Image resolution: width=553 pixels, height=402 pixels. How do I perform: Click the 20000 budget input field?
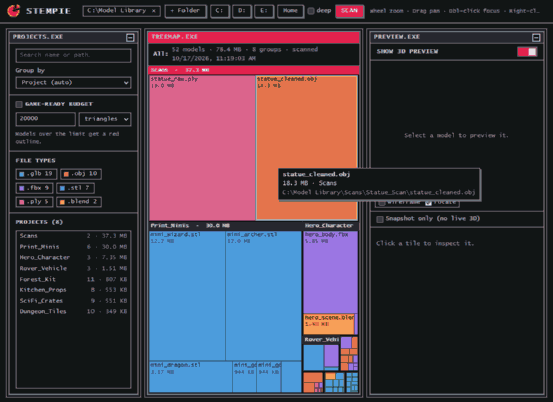[45, 119]
